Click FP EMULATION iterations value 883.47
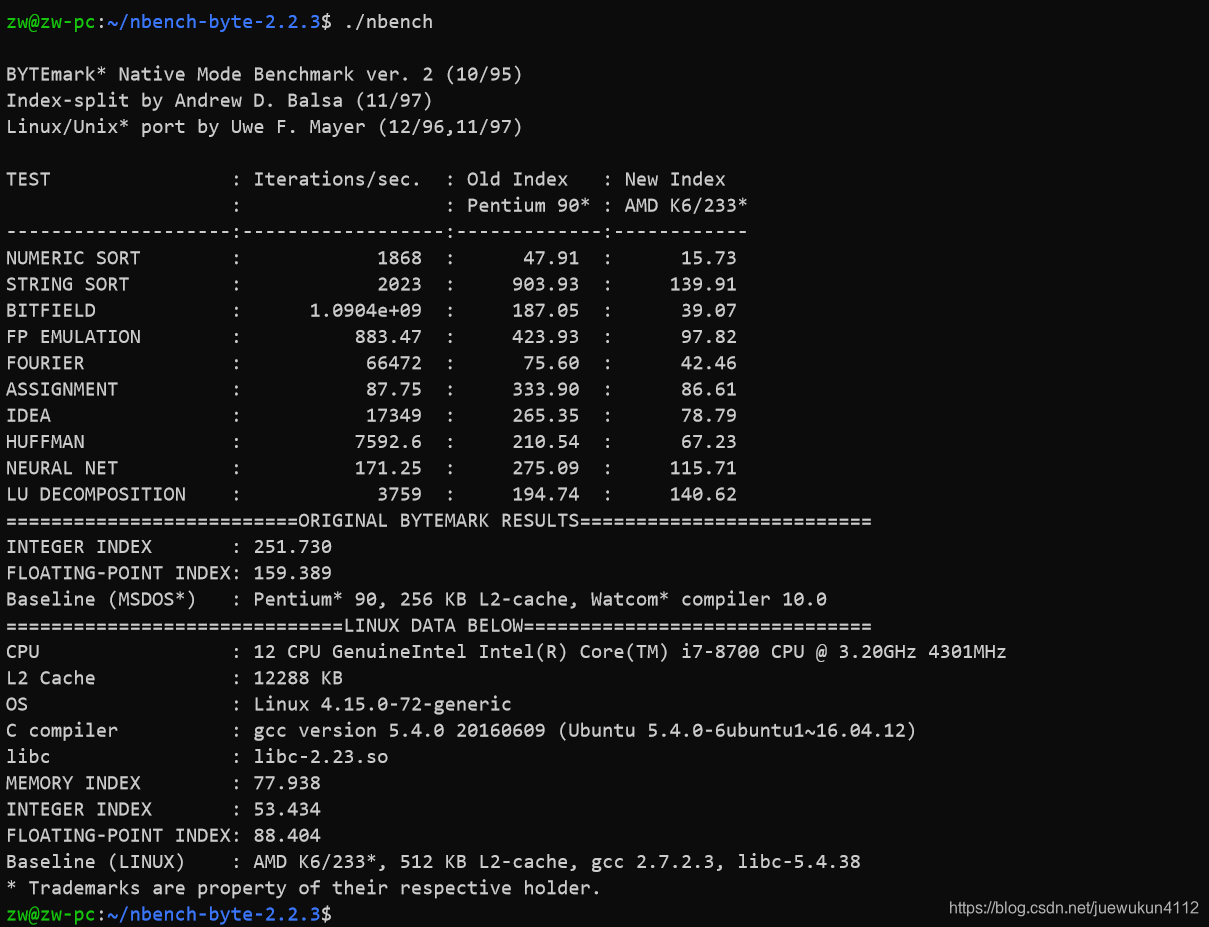This screenshot has width=1209, height=927. pyautogui.click(x=388, y=337)
